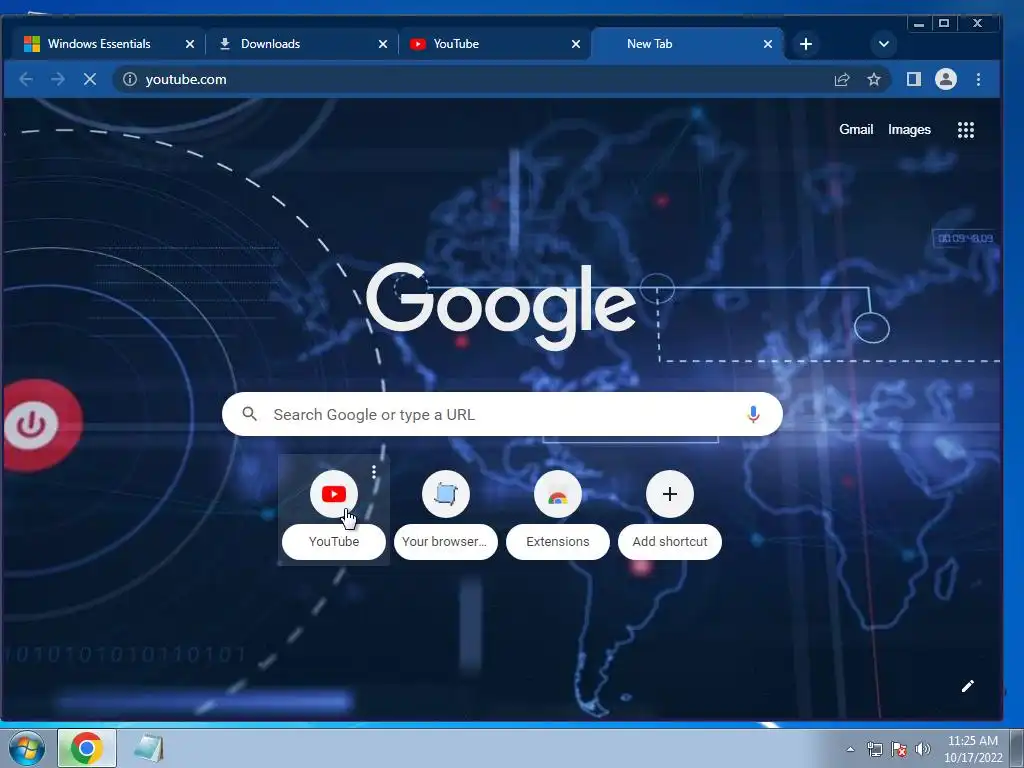Image resolution: width=1024 pixels, height=768 pixels.
Task: Click the magnifier icon in the search box
Action: click(249, 413)
